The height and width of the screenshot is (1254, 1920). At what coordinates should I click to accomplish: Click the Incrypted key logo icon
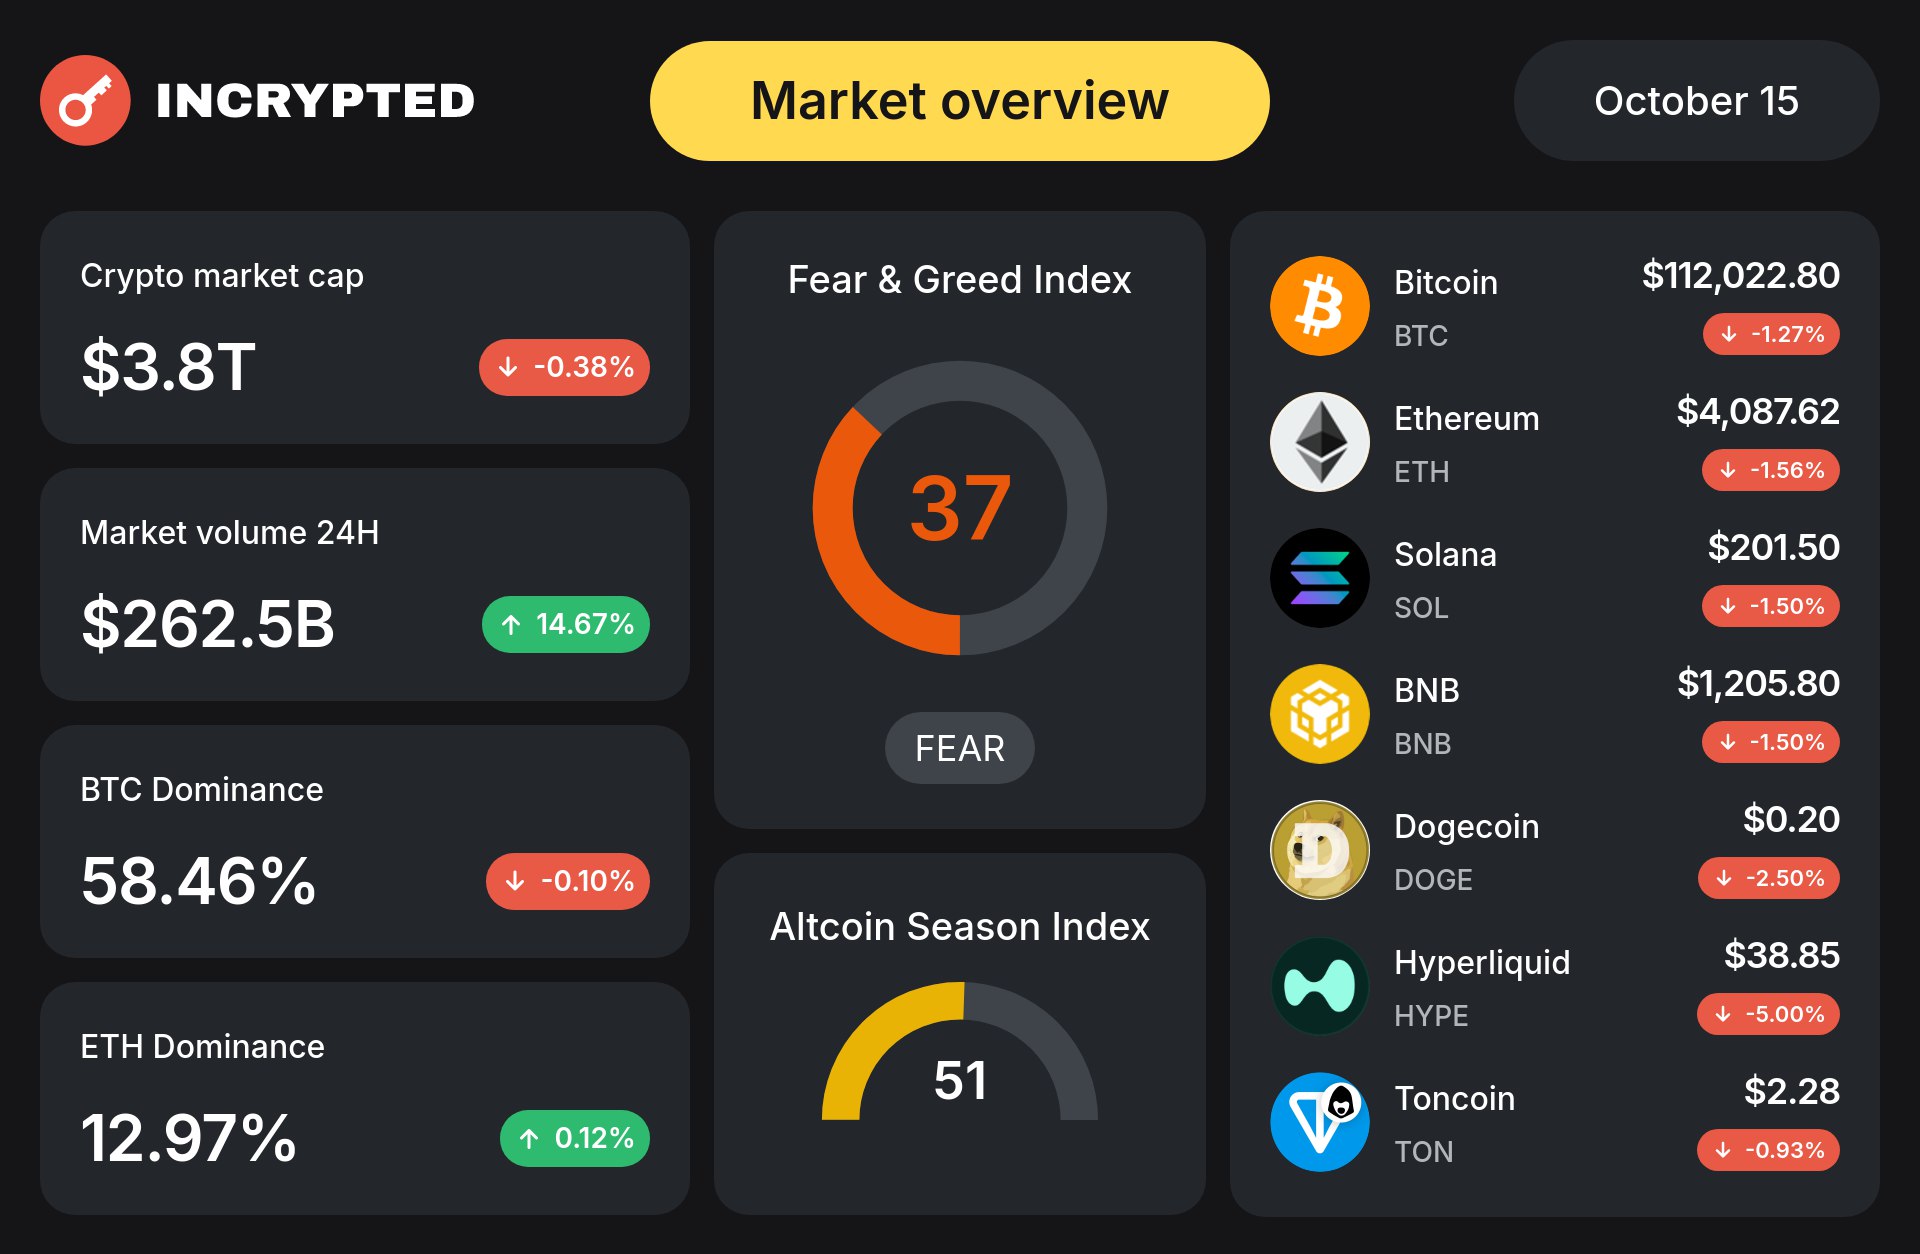[85, 101]
